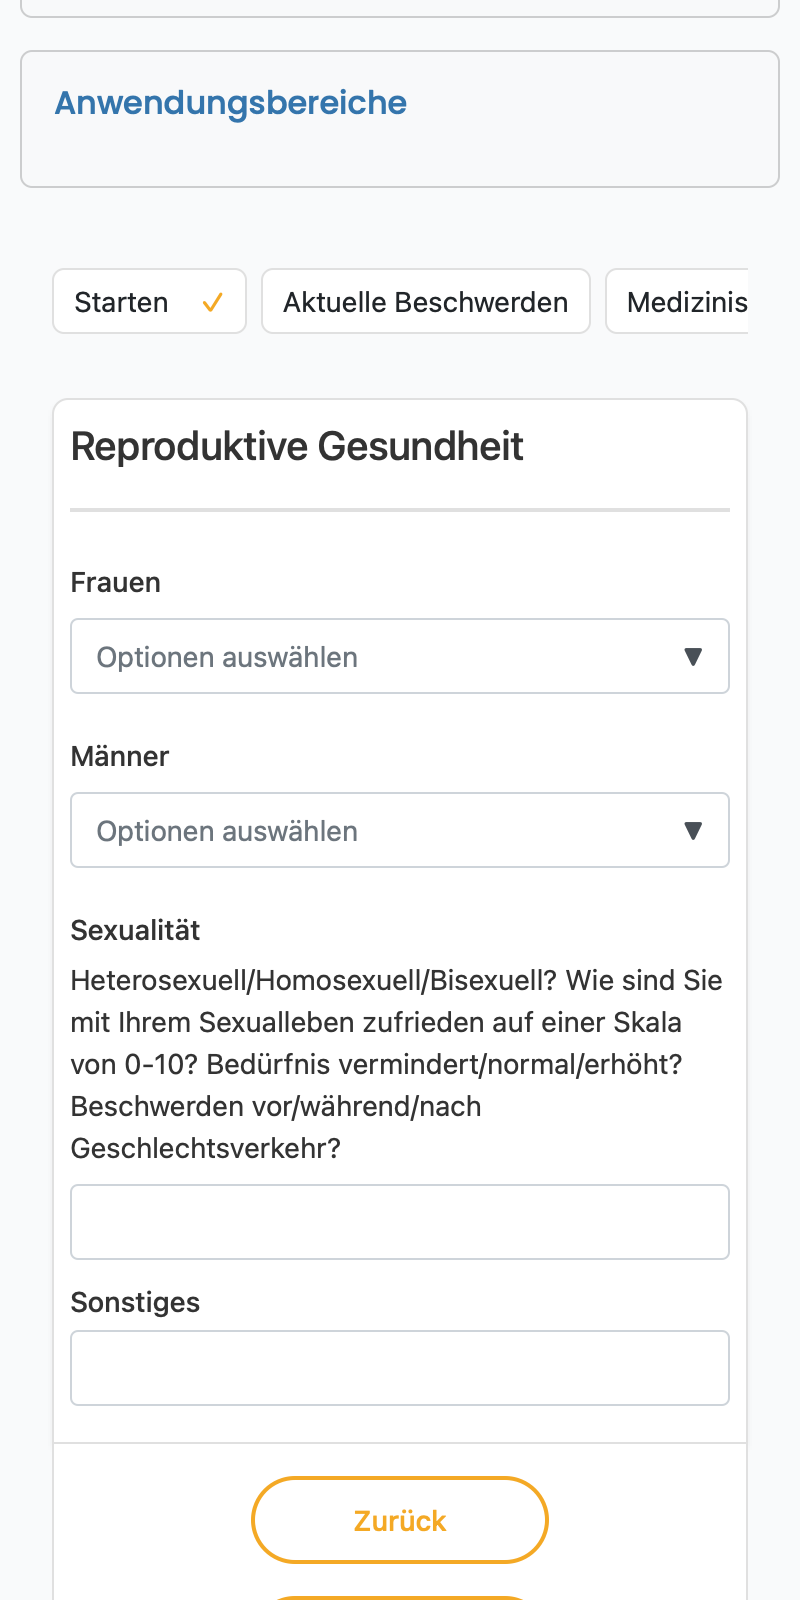
Task: Open the Aktuelle Beschwerden tab
Action: [x=426, y=301]
